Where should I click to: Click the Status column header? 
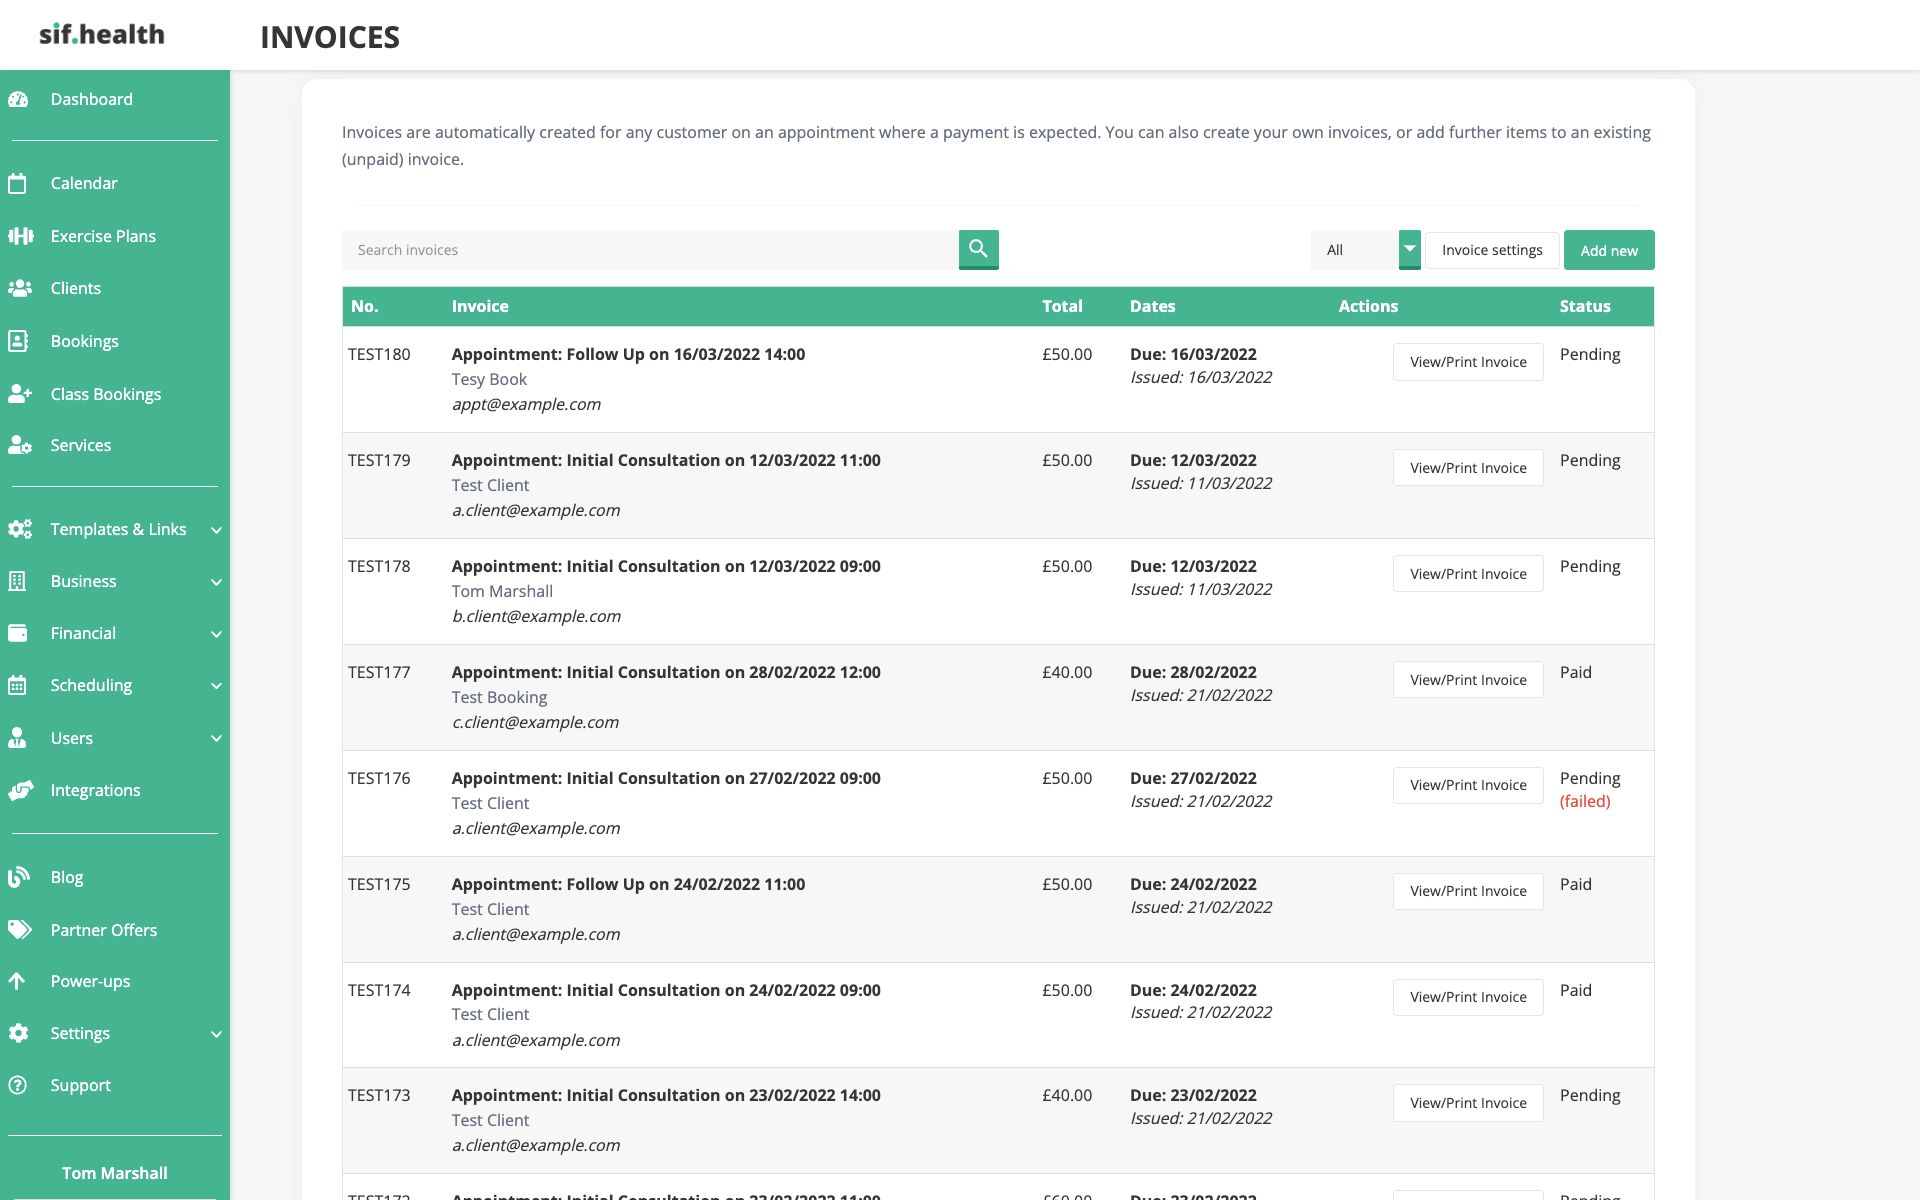pos(1585,306)
